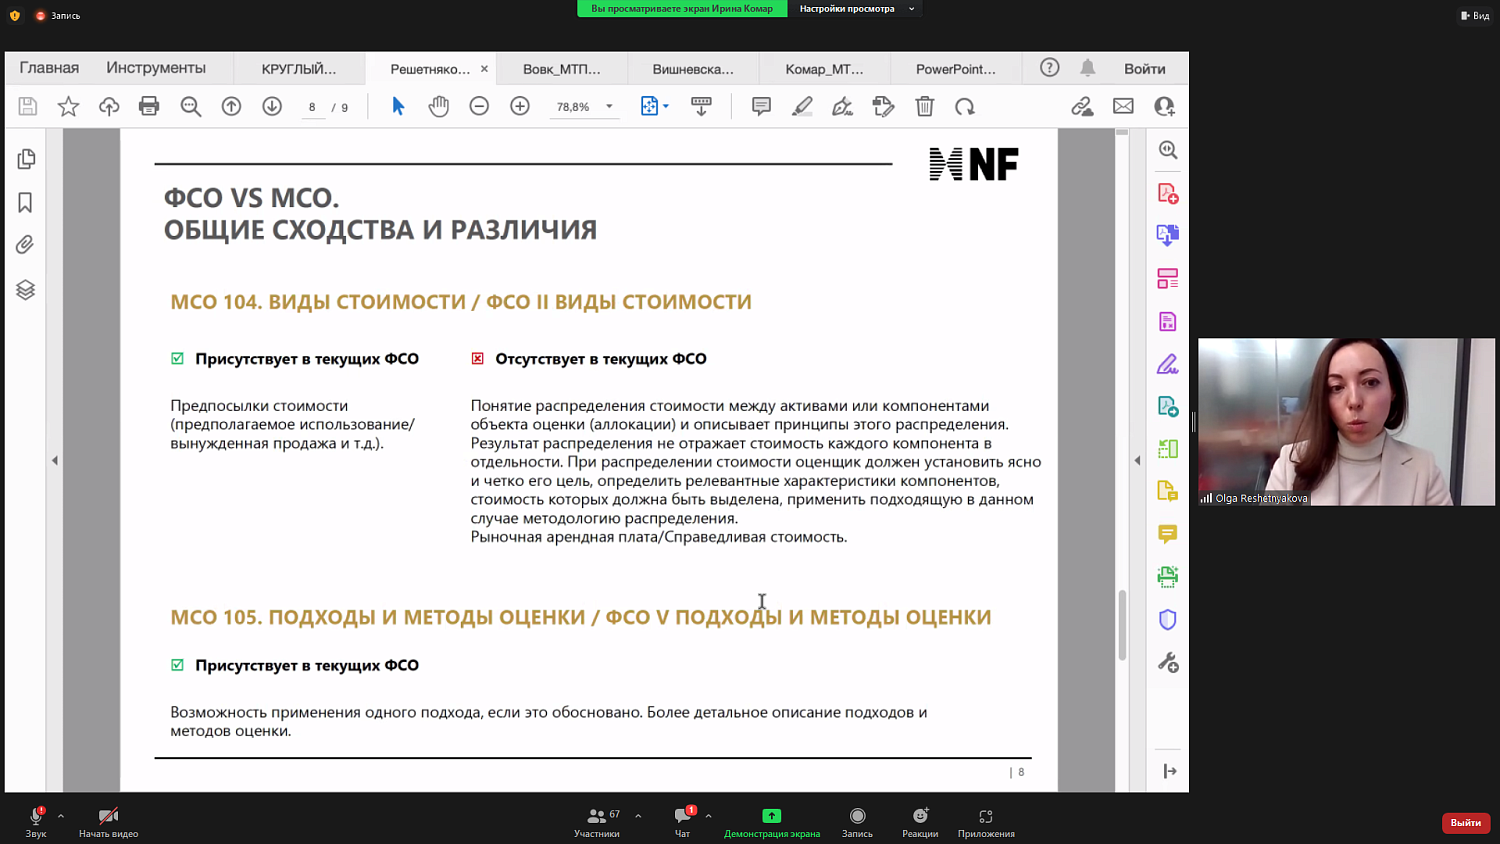
Task: Click the Print icon in the toolbar
Action: click(x=149, y=106)
